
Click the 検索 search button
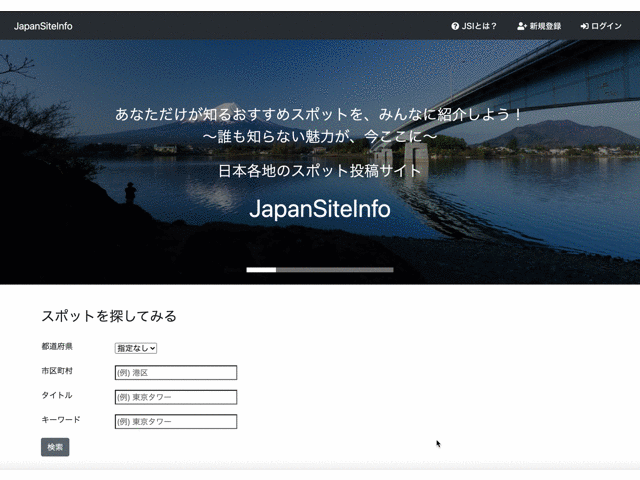(55, 447)
